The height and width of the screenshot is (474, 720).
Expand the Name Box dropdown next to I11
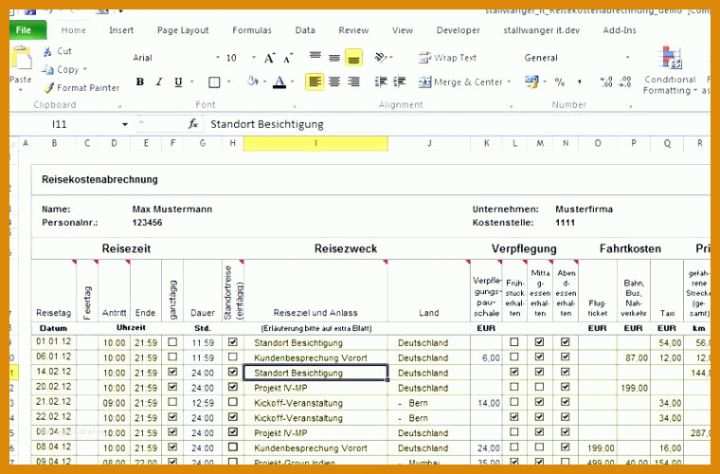tap(124, 124)
